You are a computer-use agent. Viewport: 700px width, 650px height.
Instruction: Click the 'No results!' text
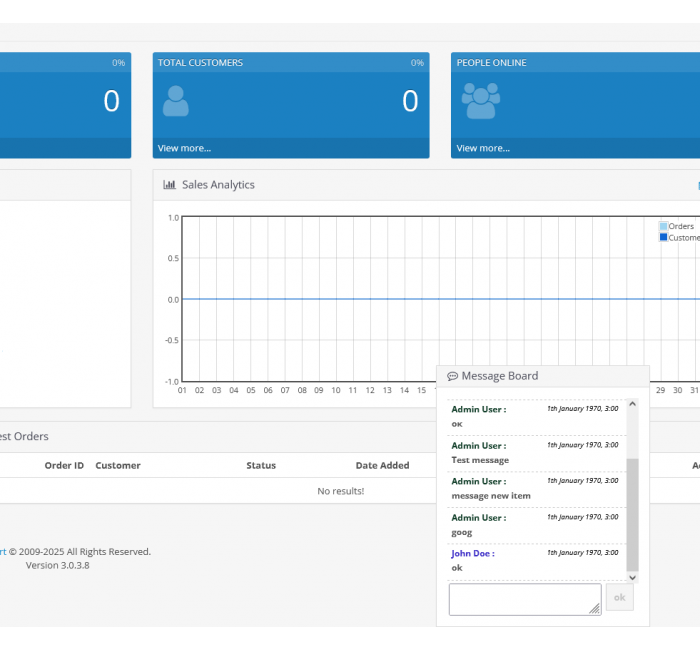pyautogui.click(x=341, y=491)
